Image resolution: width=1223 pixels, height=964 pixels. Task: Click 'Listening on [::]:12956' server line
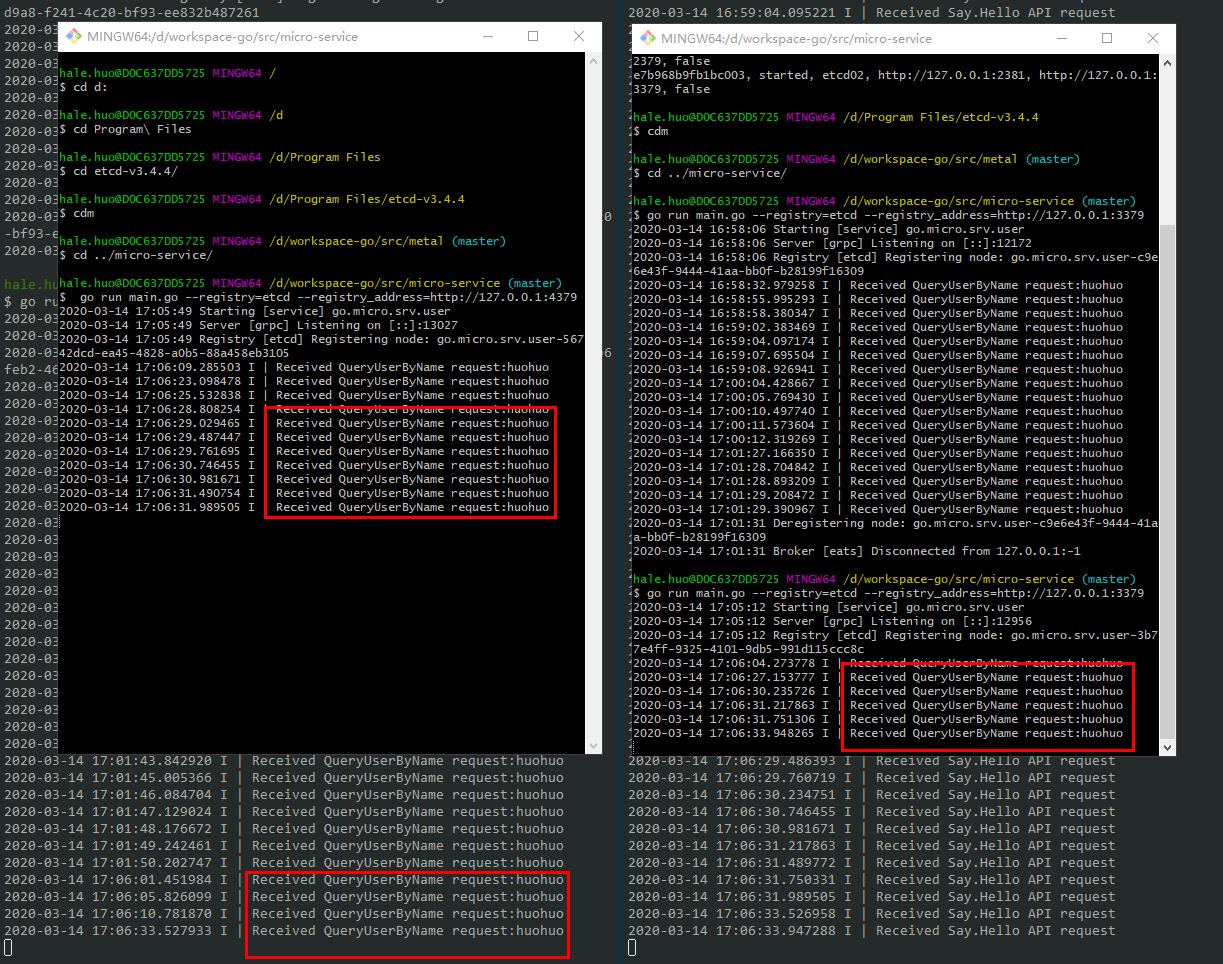pos(832,621)
